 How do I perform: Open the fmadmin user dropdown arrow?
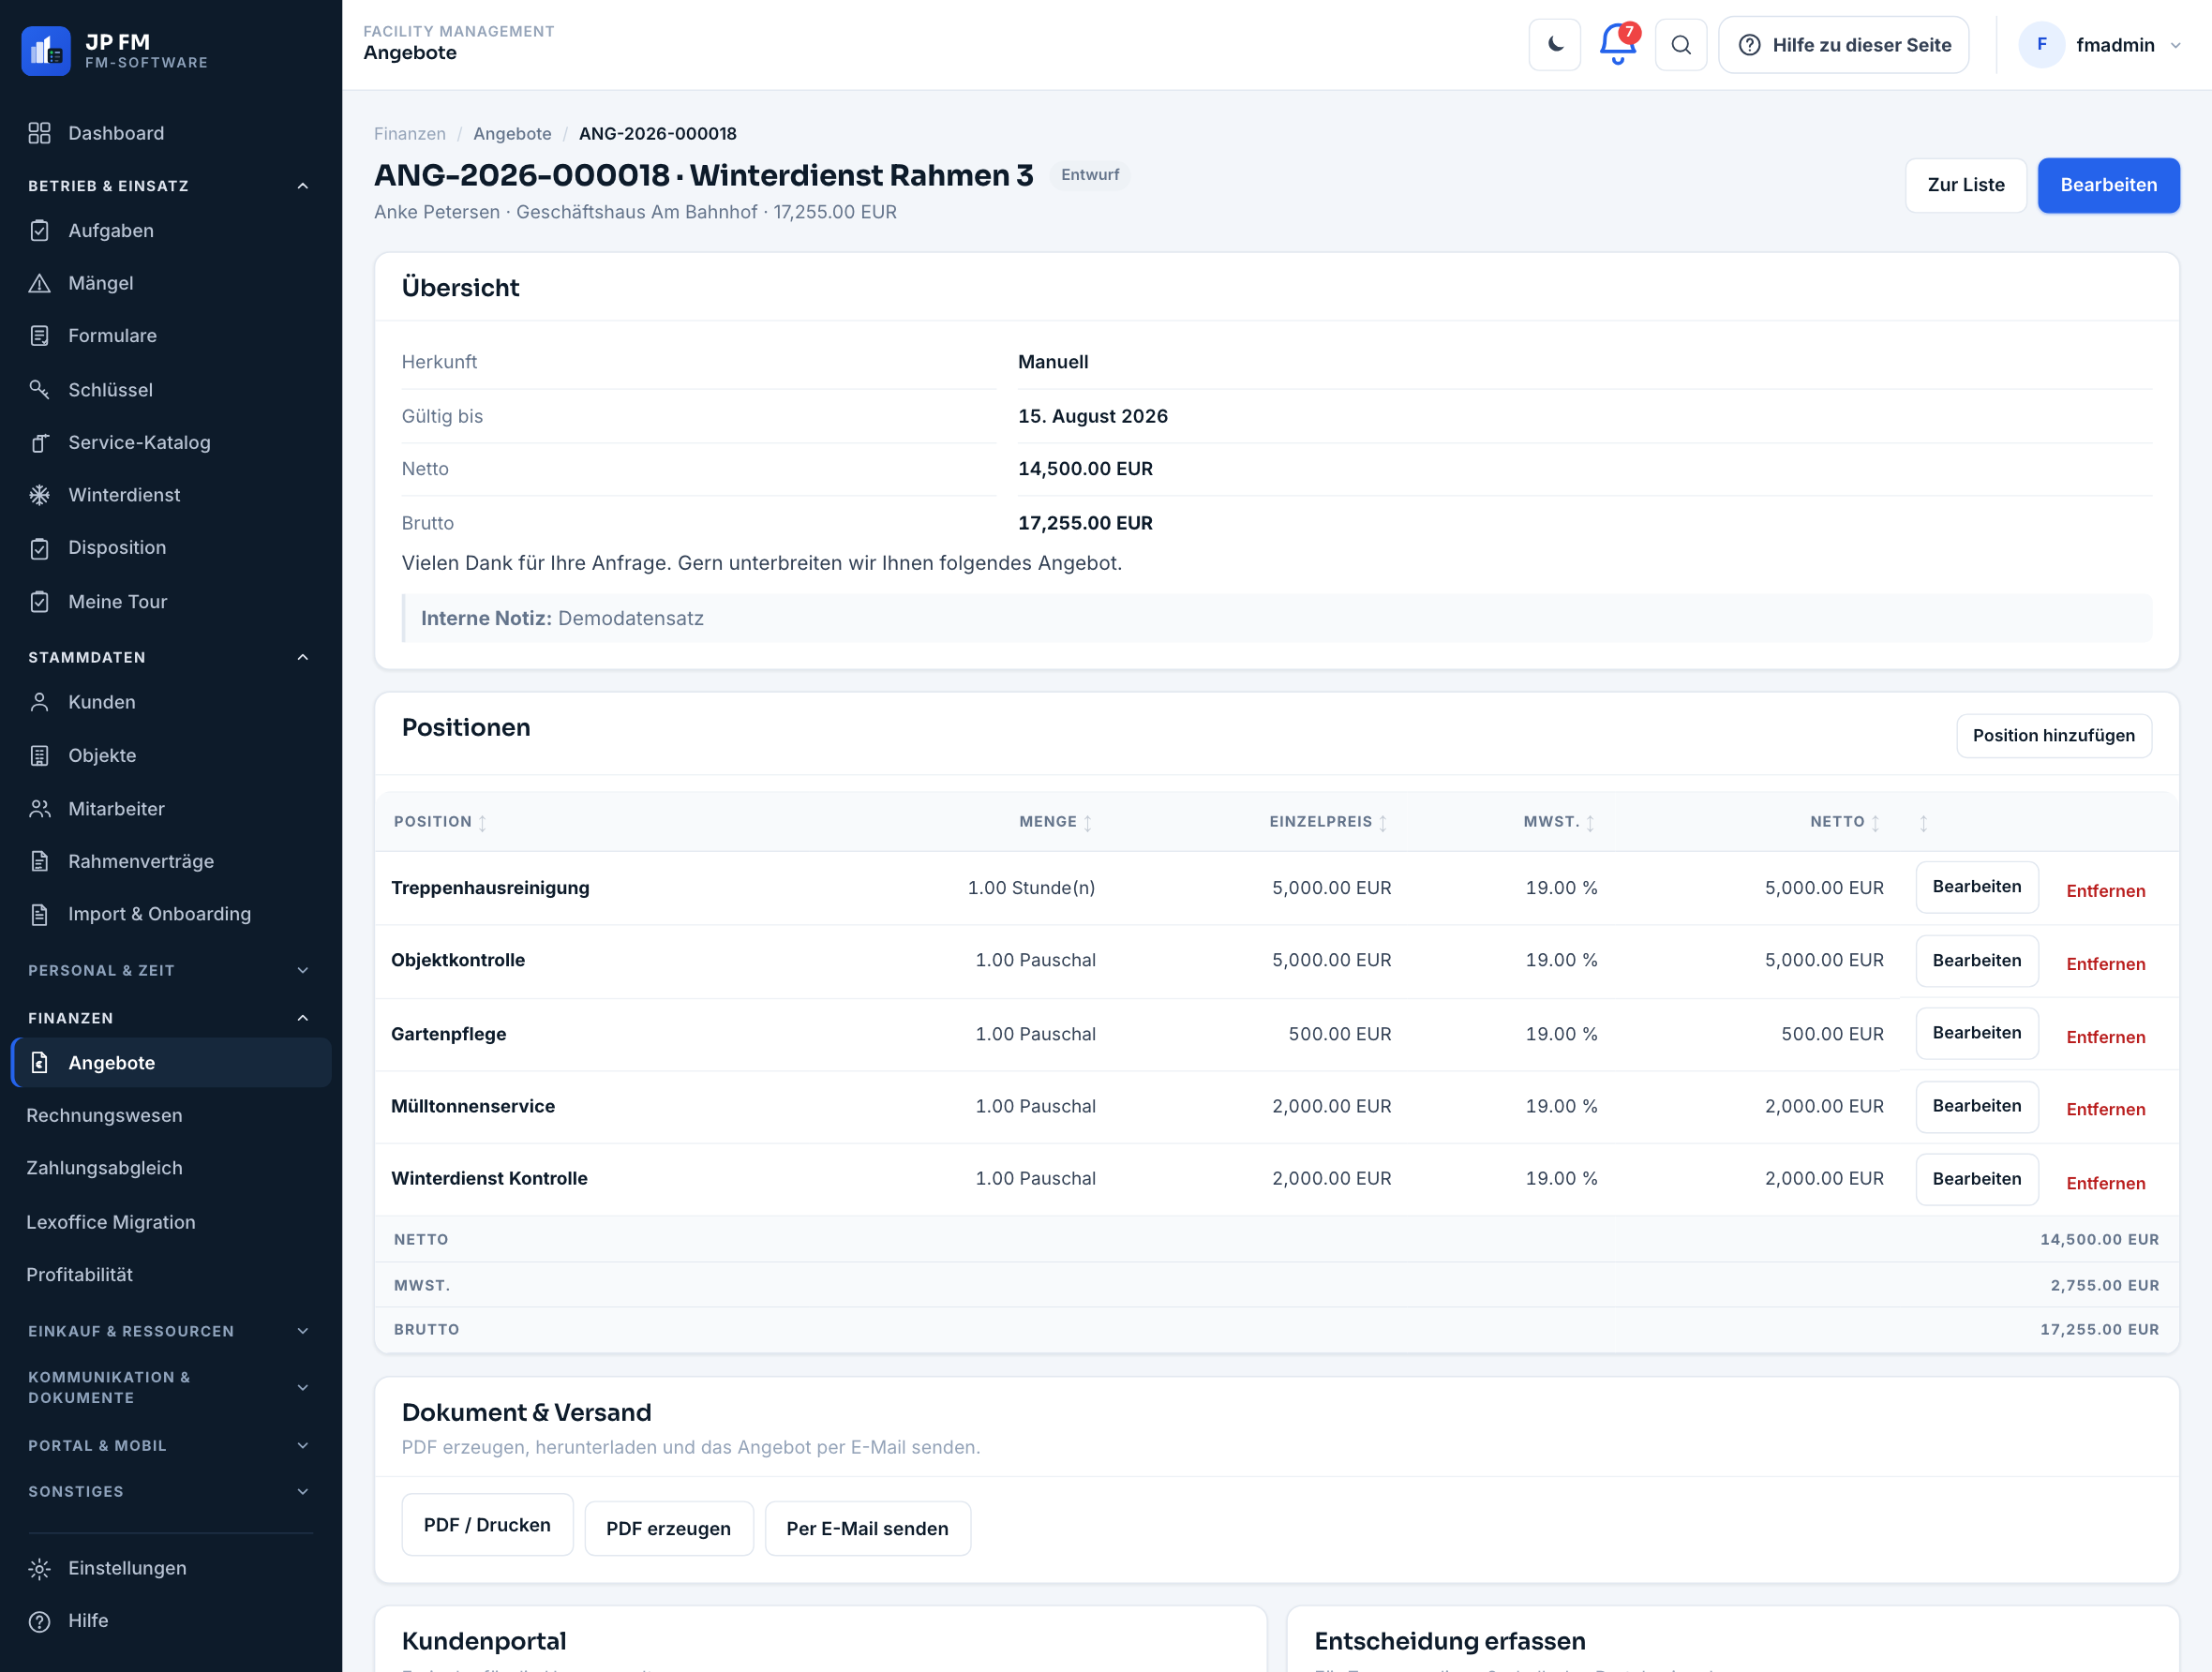(x=2175, y=46)
